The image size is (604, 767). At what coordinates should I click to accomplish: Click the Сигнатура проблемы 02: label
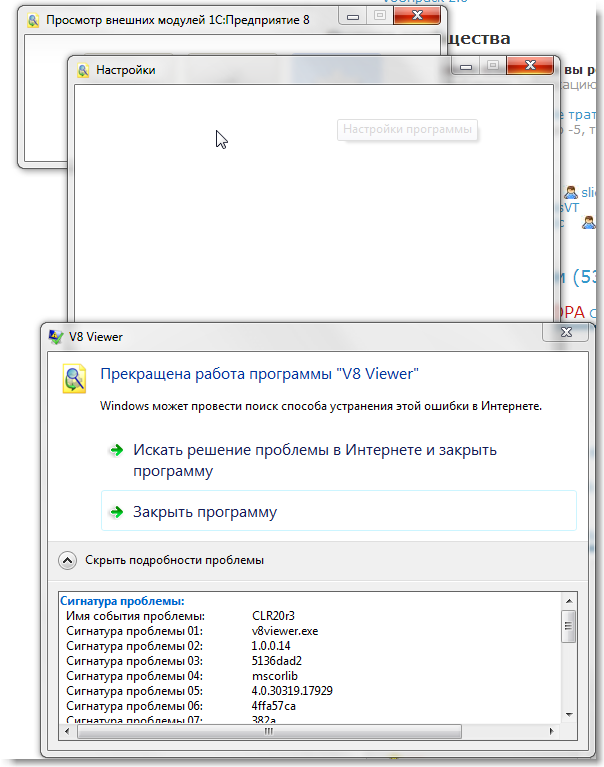[x=134, y=647]
